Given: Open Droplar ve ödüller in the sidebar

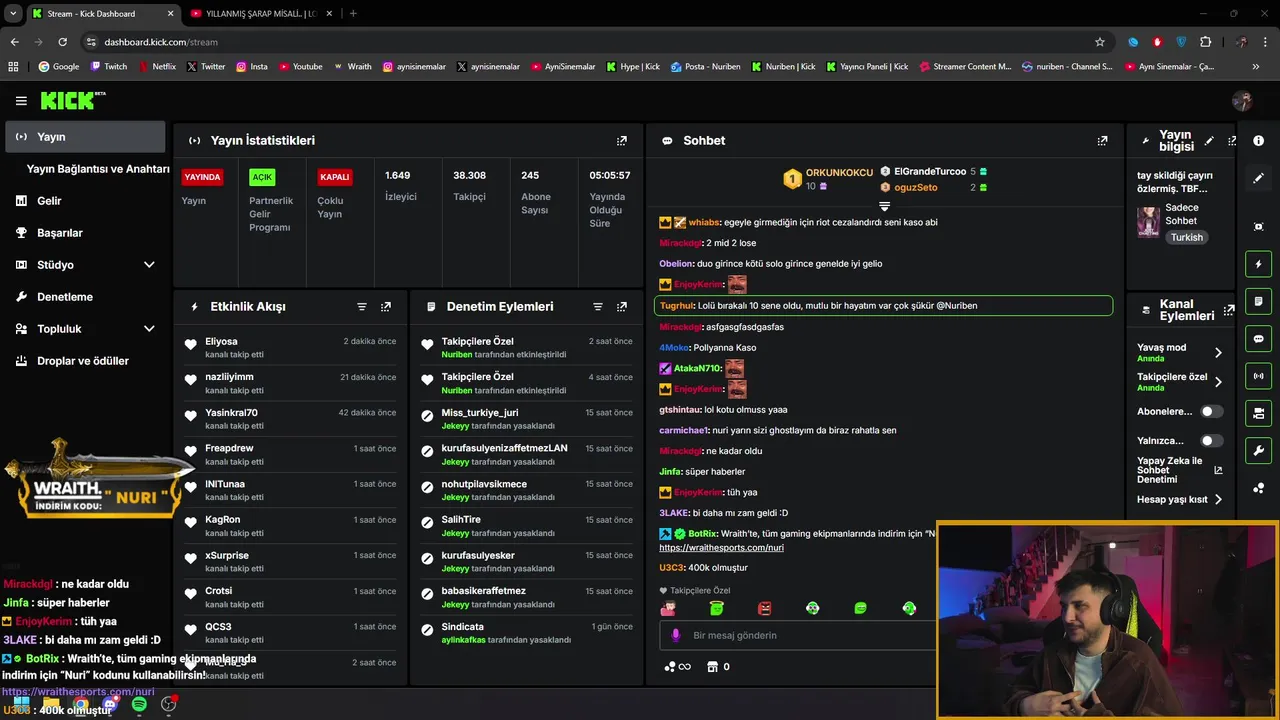Looking at the screenshot, I should (84, 361).
